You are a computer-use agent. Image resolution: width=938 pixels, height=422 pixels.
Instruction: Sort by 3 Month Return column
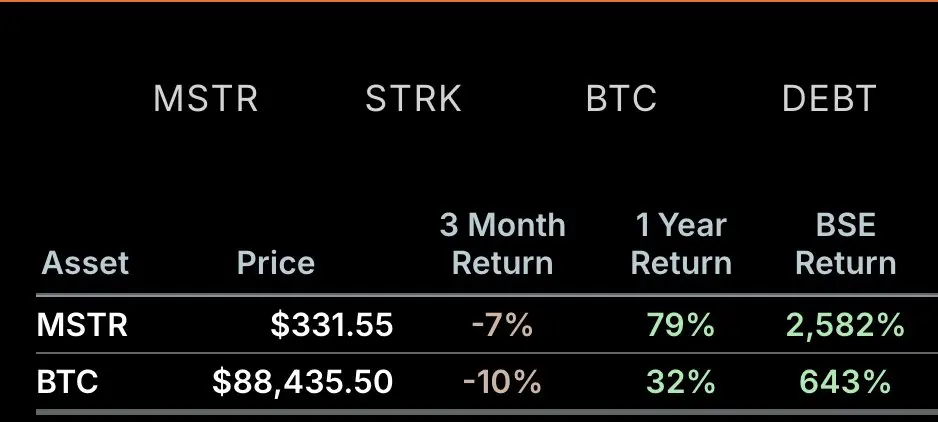click(x=502, y=244)
